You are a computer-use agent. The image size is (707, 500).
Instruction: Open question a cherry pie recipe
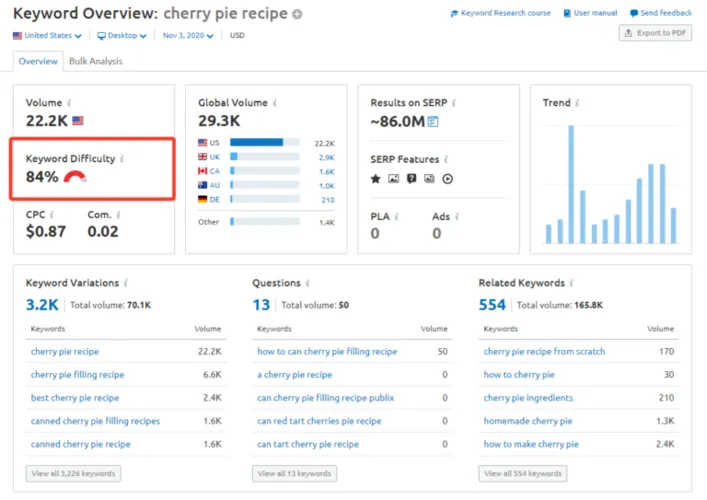294,375
